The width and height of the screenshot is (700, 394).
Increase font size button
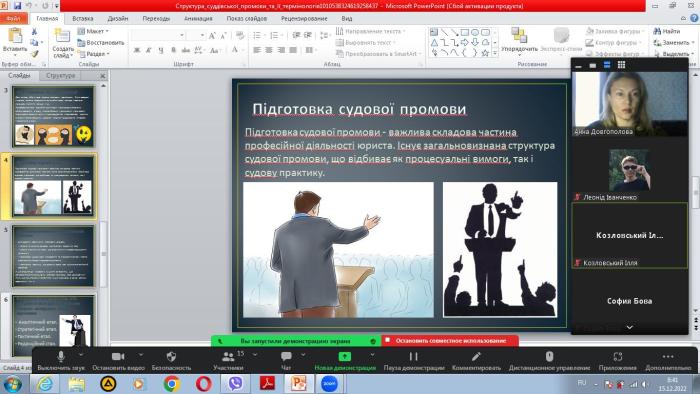pyautogui.click(x=212, y=35)
